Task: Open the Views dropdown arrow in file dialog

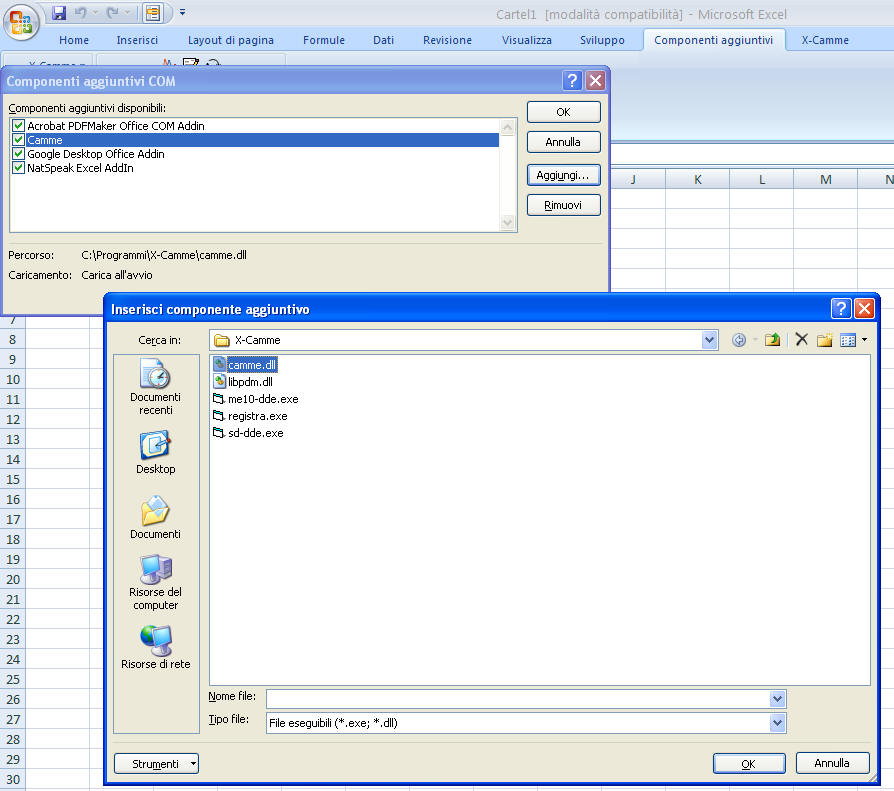Action: click(864, 340)
